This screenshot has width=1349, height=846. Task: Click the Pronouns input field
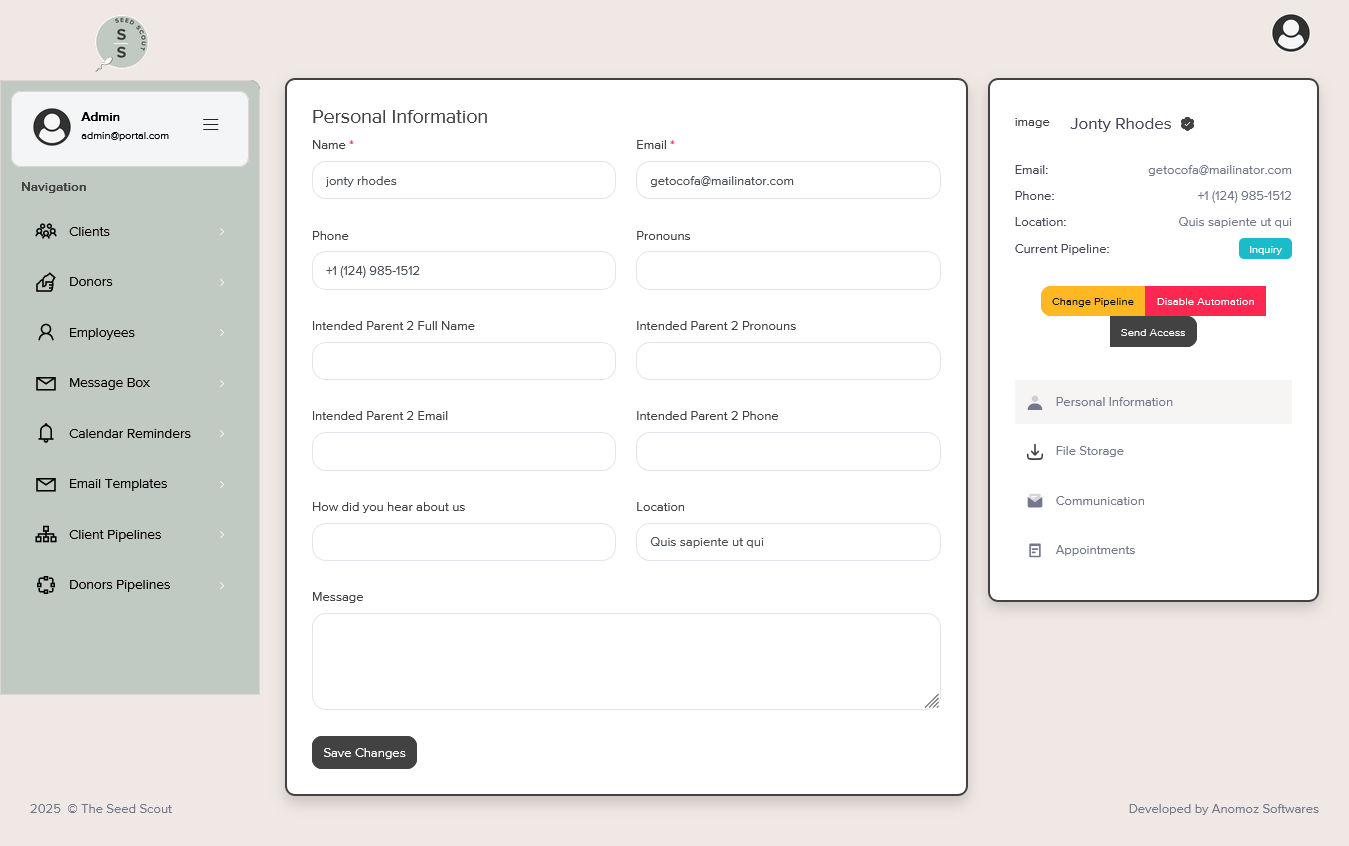(x=788, y=270)
